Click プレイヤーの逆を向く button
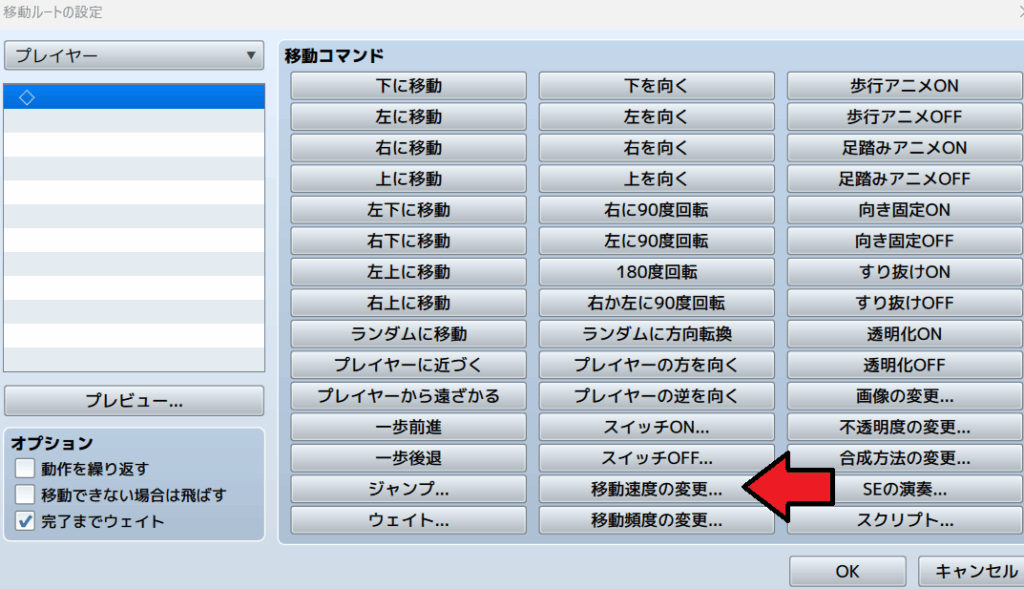Screen dimensions: 1024x589 pyautogui.click(x=657, y=396)
